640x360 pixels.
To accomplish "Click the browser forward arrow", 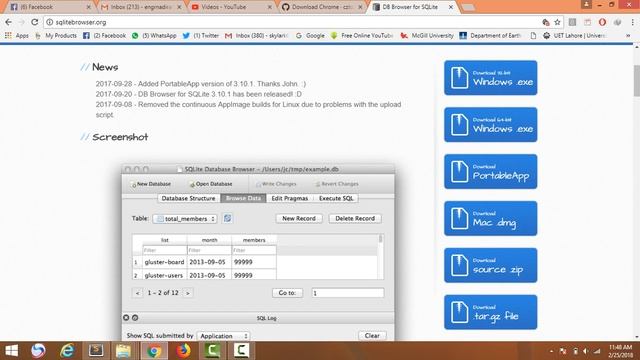I will pos(22,22).
